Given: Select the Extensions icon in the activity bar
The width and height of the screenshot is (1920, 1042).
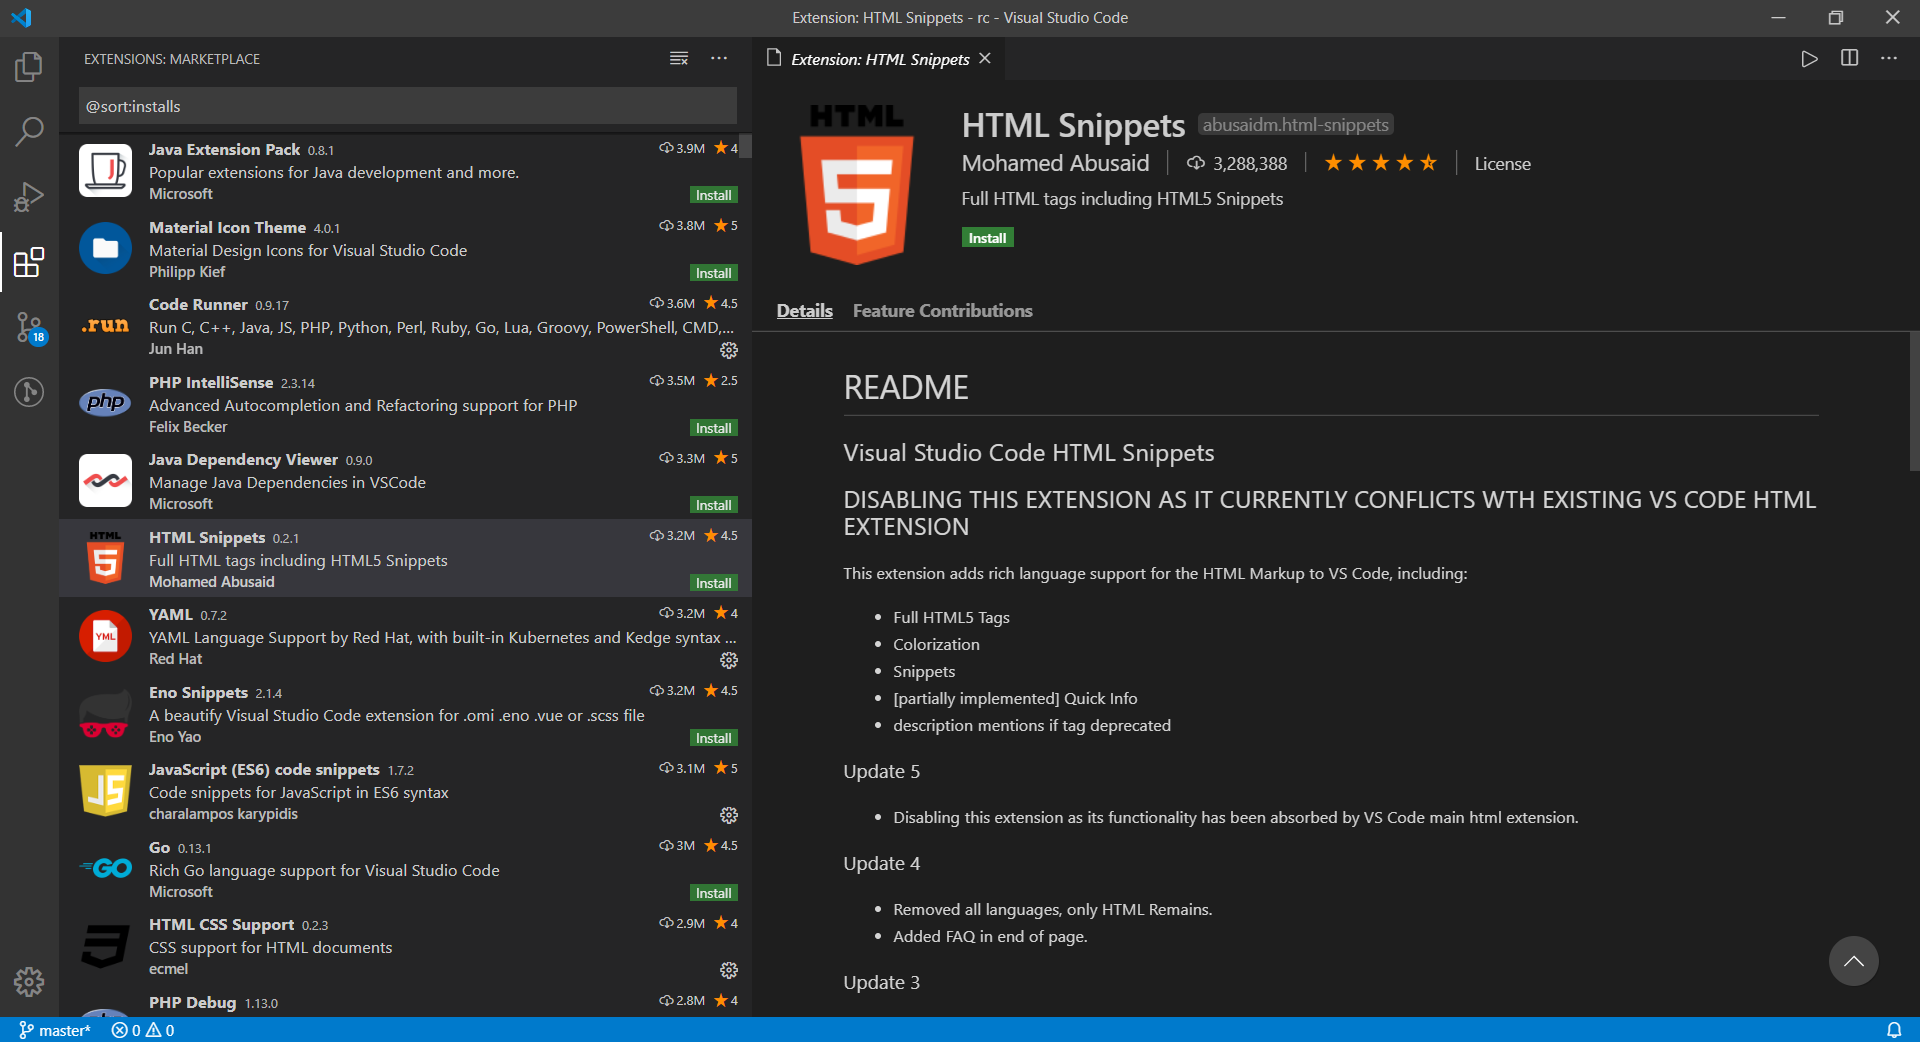Looking at the screenshot, I should click(x=29, y=263).
